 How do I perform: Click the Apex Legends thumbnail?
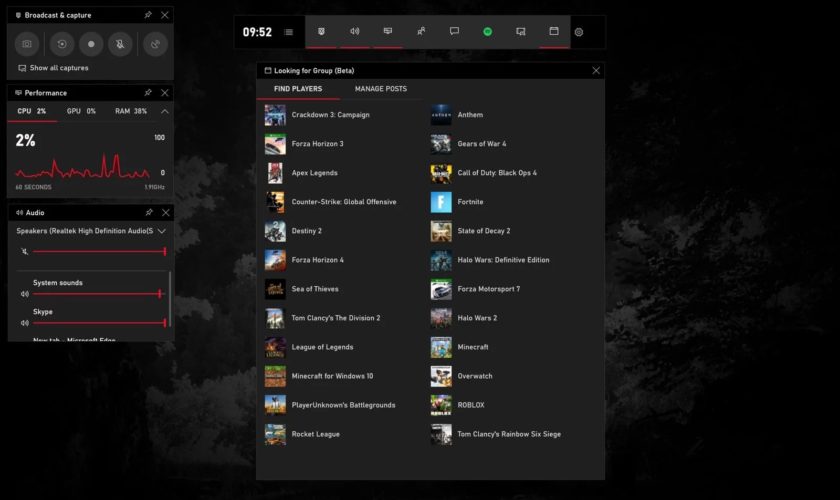[x=275, y=173]
